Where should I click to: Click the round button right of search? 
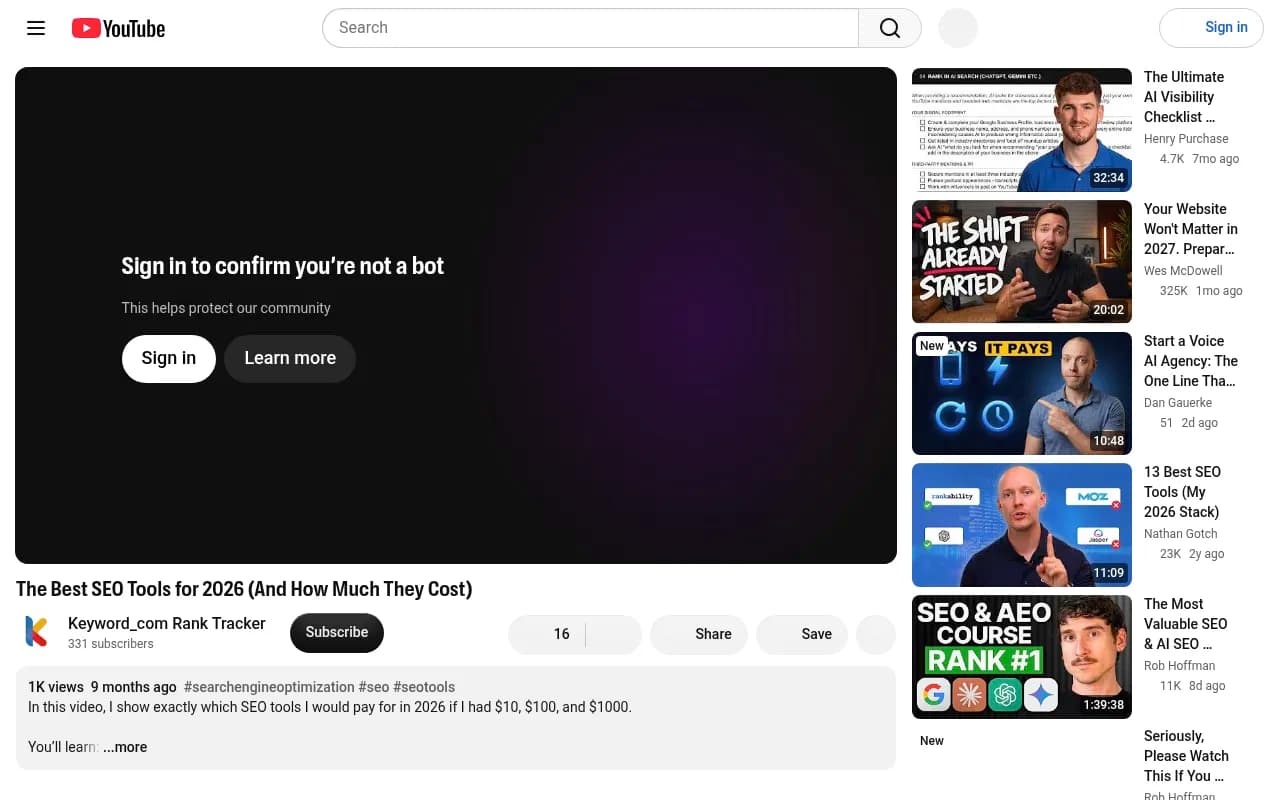click(957, 28)
